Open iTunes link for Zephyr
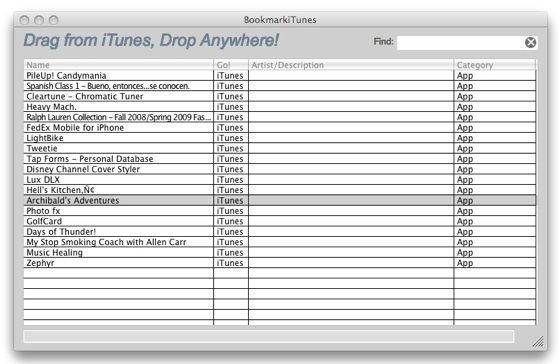 (x=230, y=263)
